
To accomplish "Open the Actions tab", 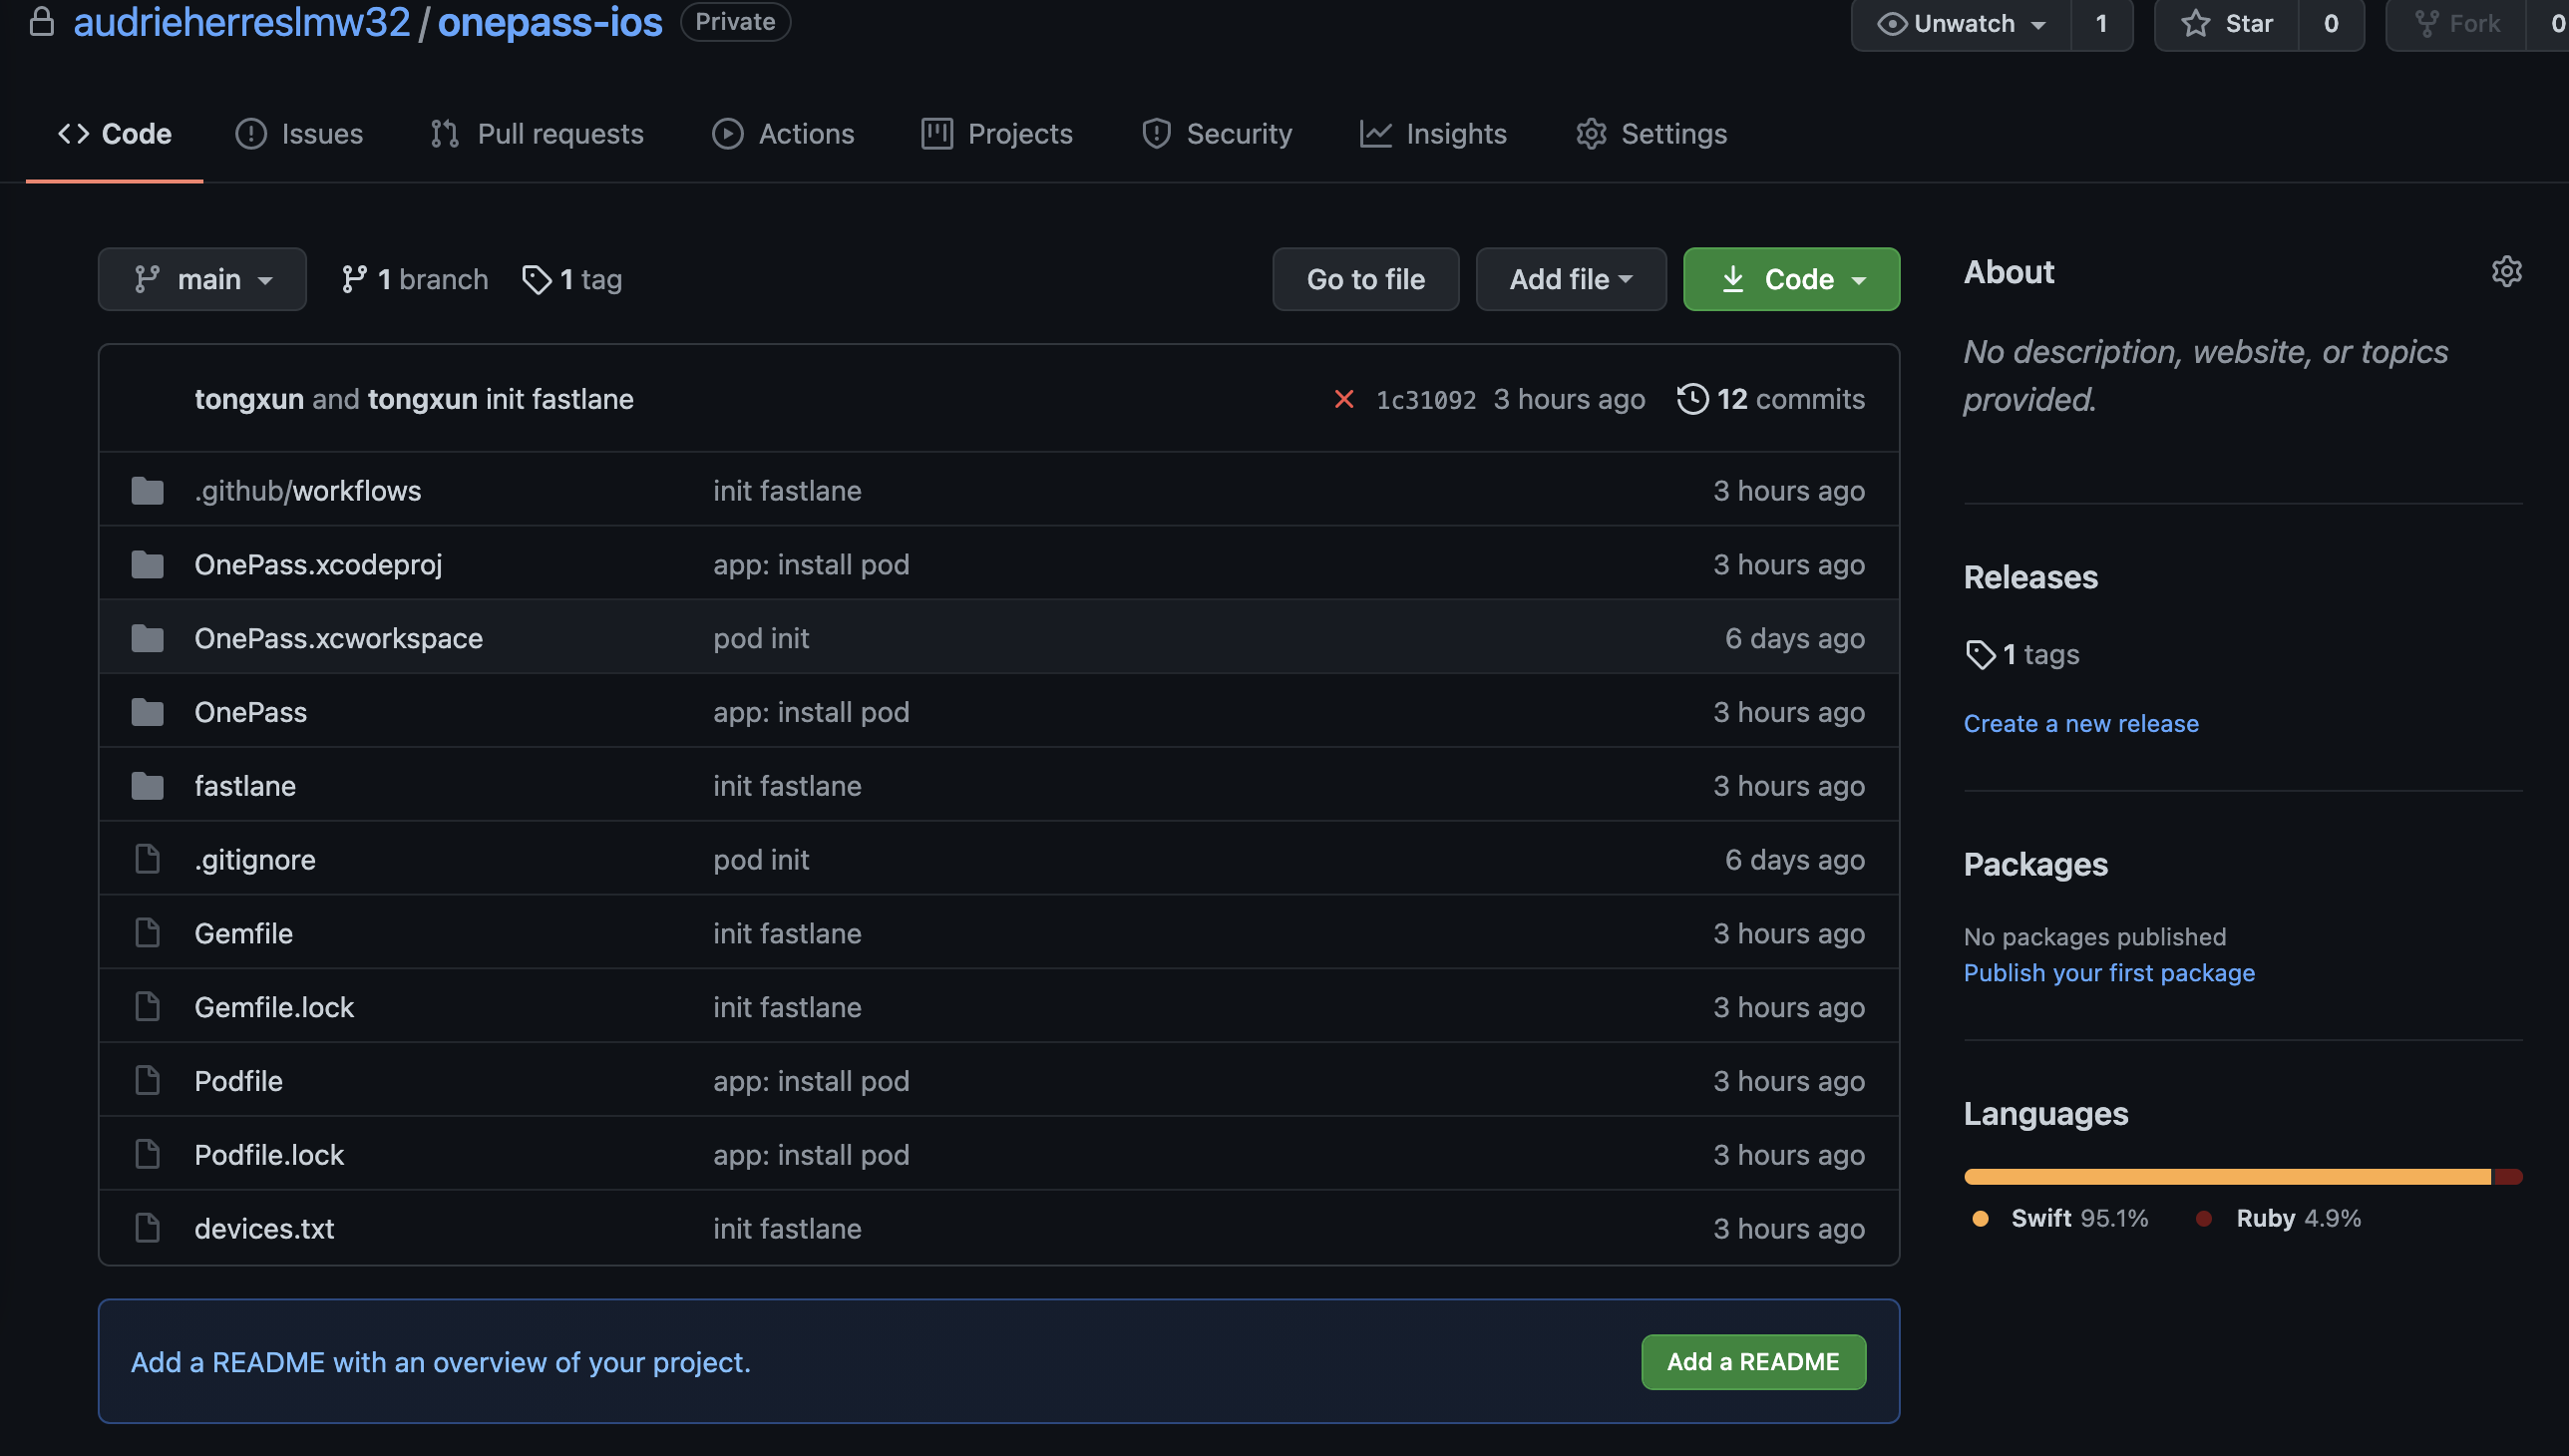I will (783, 134).
